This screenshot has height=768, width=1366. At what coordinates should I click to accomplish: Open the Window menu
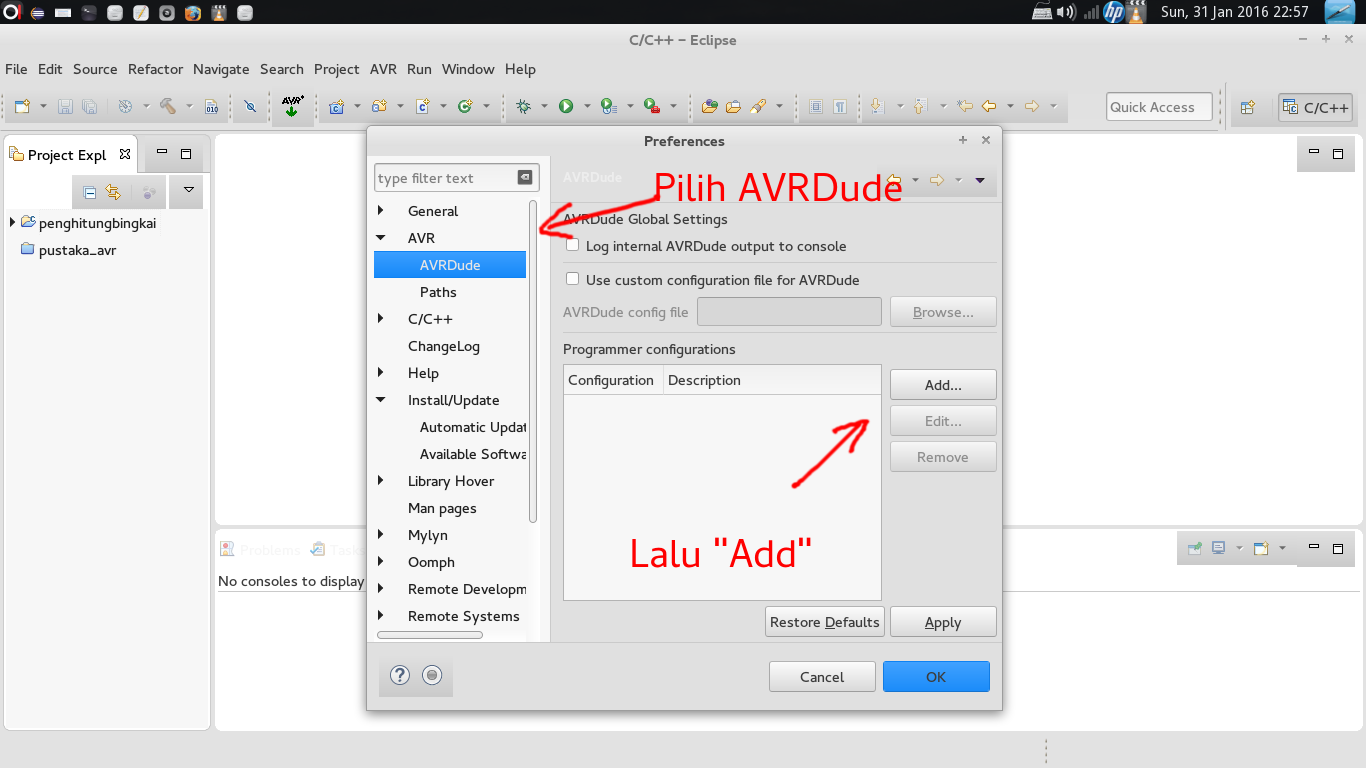coord(468,69)
